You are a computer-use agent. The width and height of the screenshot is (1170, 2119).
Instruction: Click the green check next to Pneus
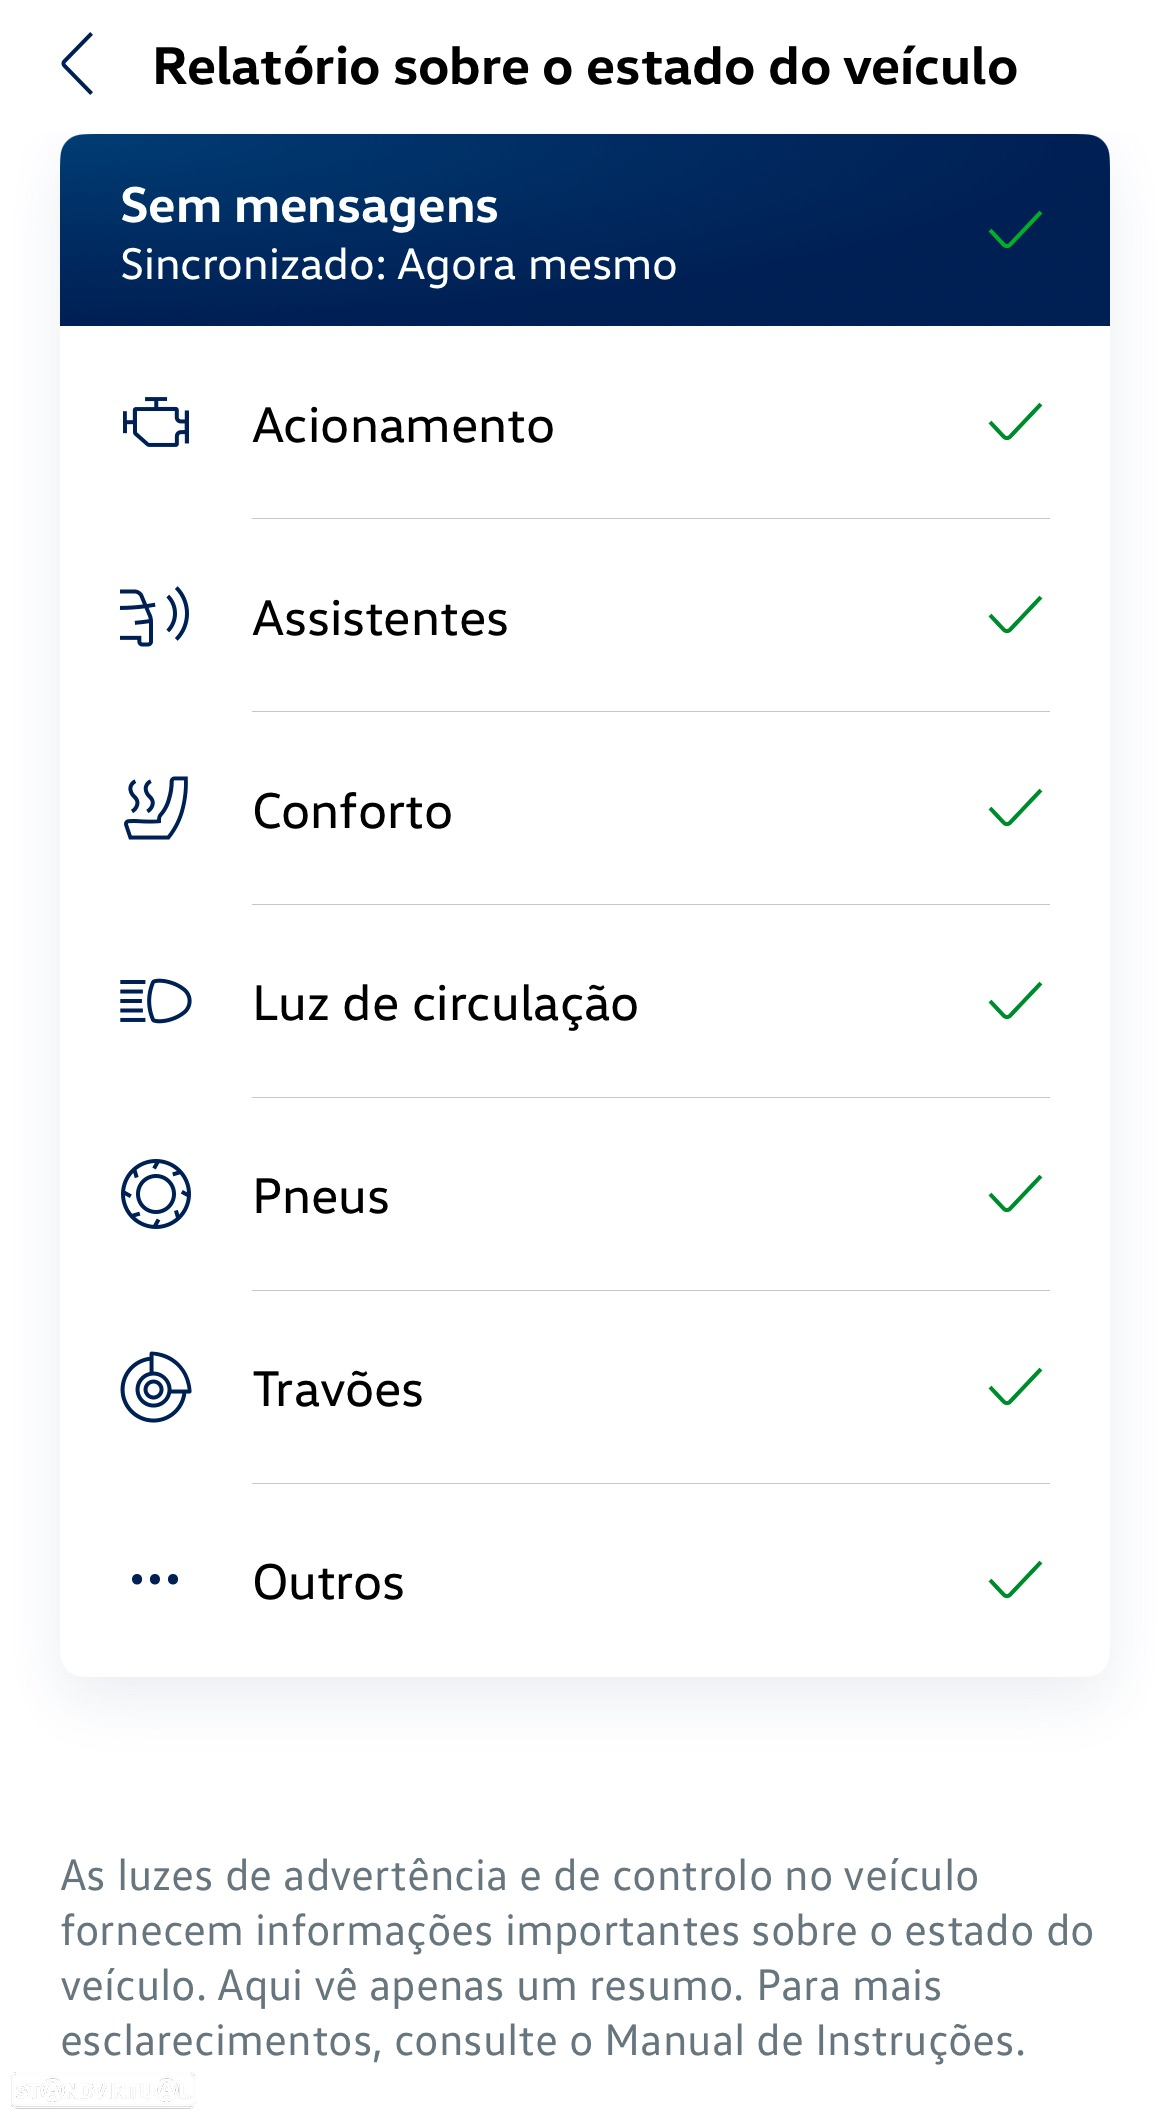pos(1015,1194)
